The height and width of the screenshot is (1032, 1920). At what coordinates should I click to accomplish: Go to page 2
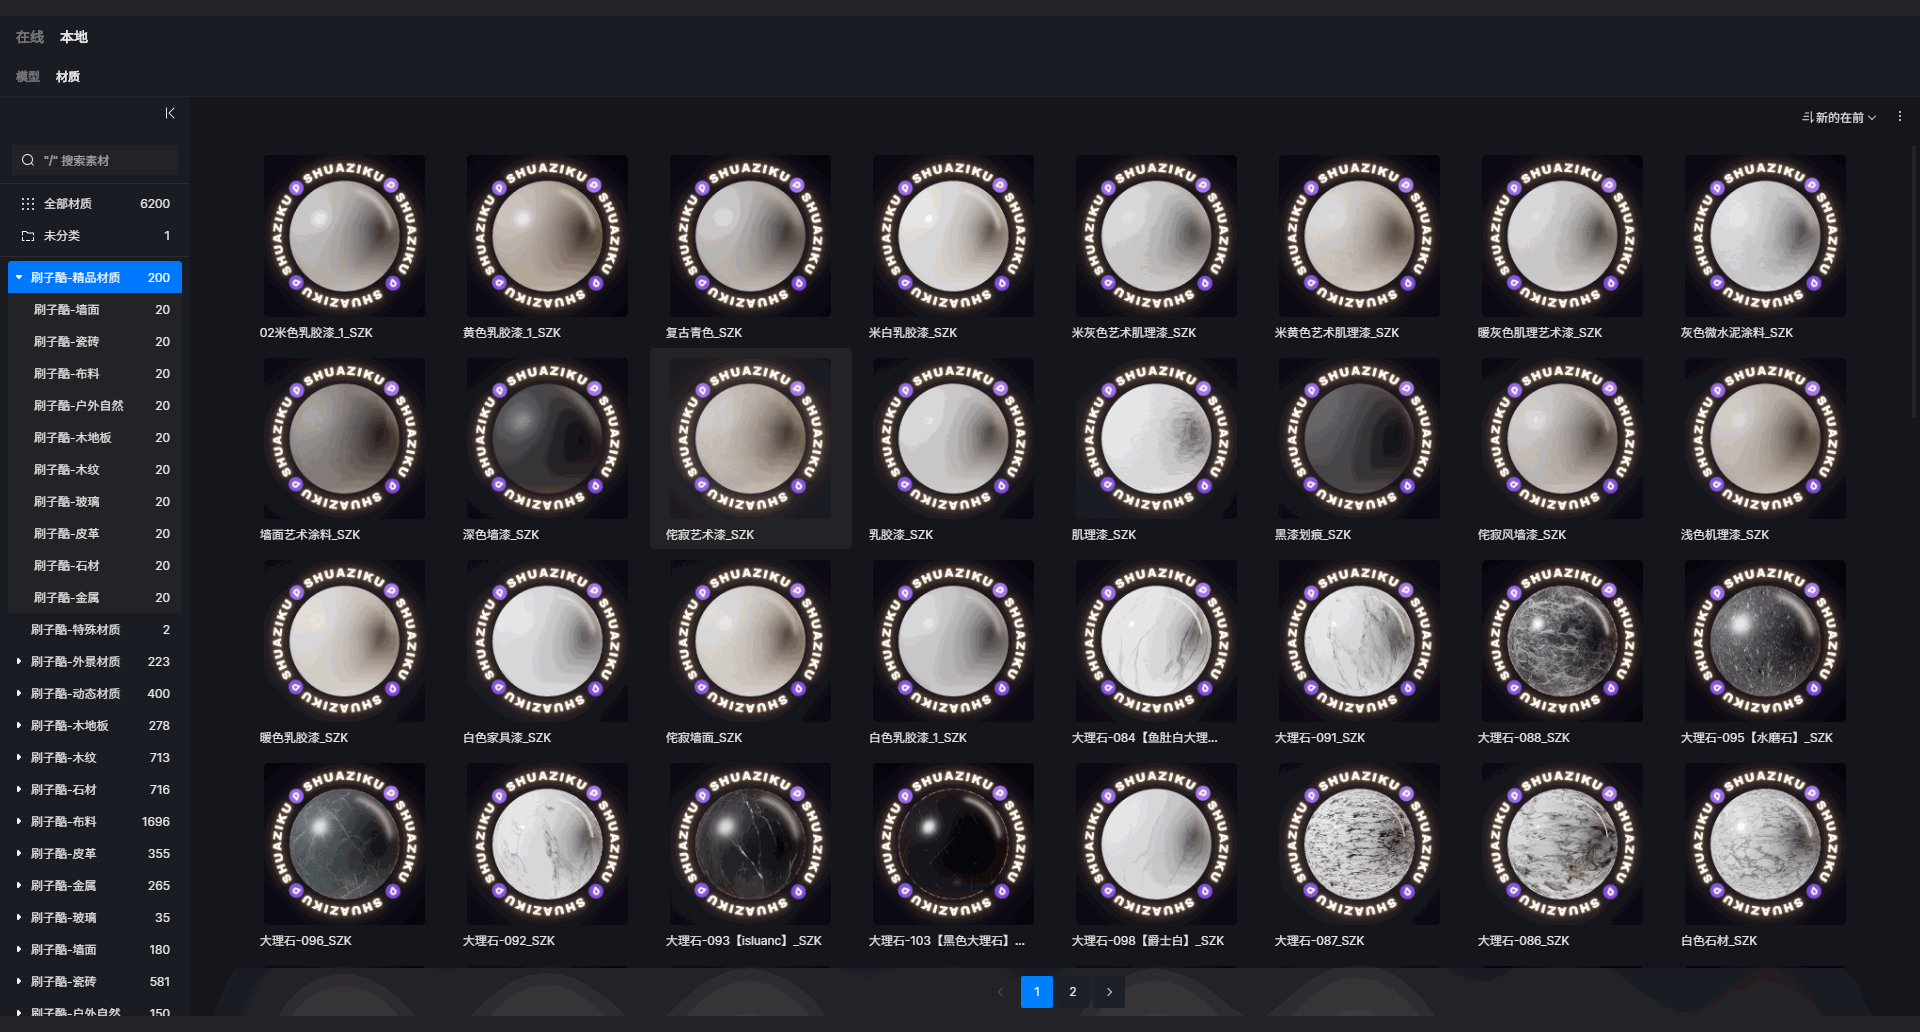click(x=1073, y=992)
